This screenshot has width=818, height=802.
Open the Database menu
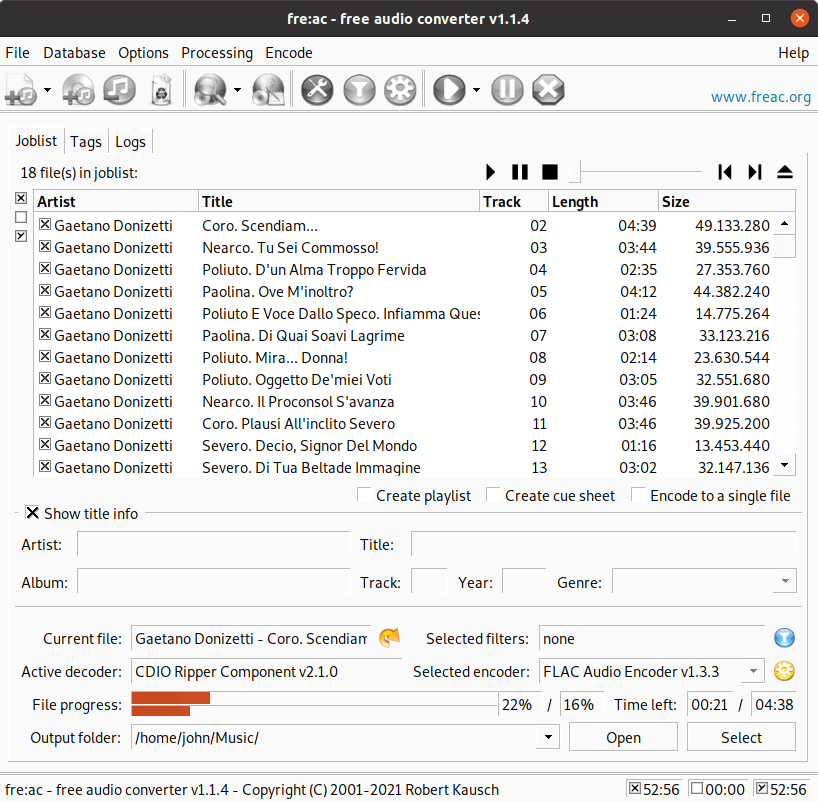[74, 53]
